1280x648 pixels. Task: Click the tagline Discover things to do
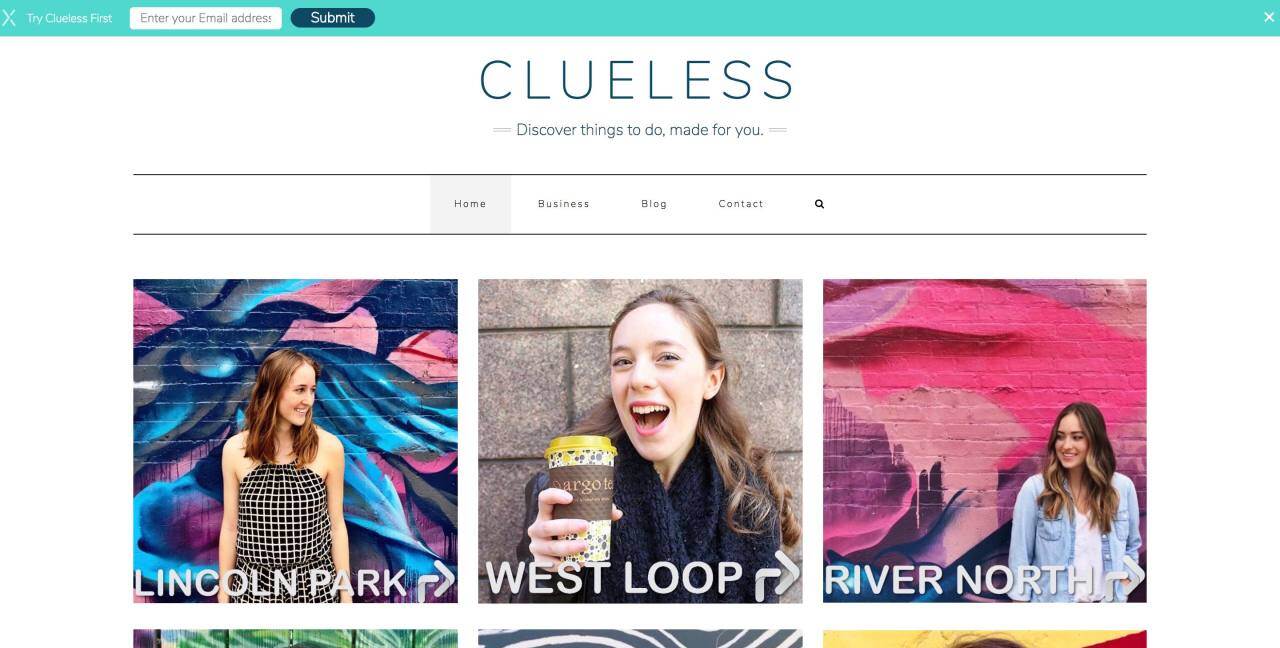(640, 130)
